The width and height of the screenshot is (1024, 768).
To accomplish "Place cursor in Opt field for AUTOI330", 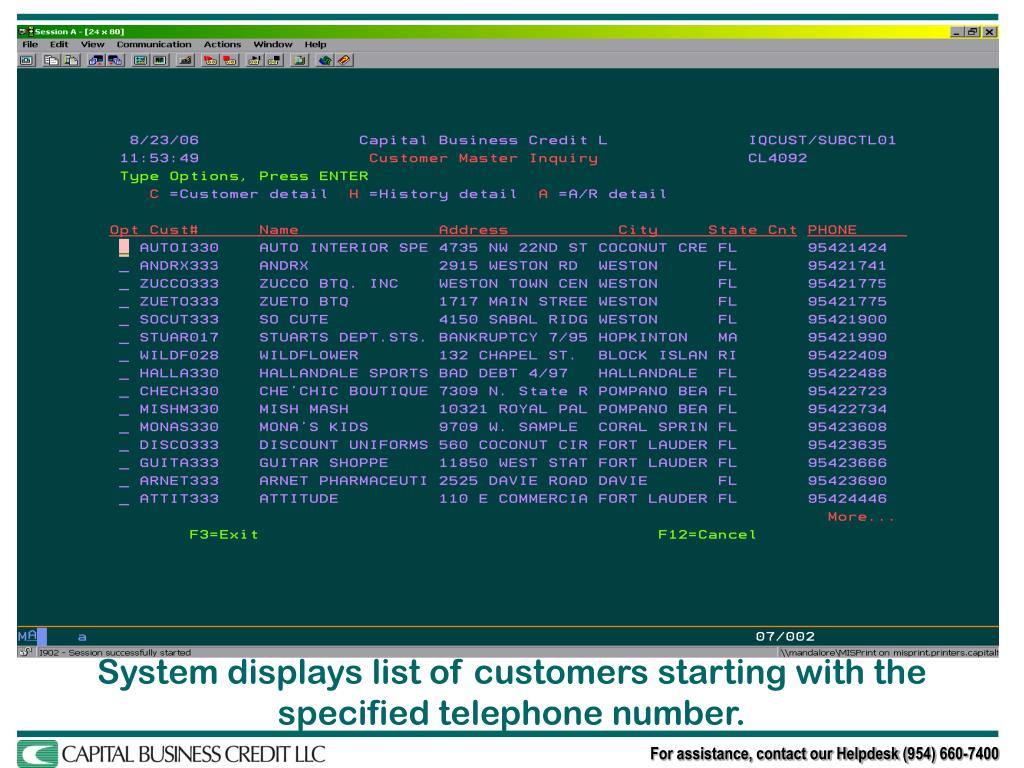I will (x=124, y=248).
